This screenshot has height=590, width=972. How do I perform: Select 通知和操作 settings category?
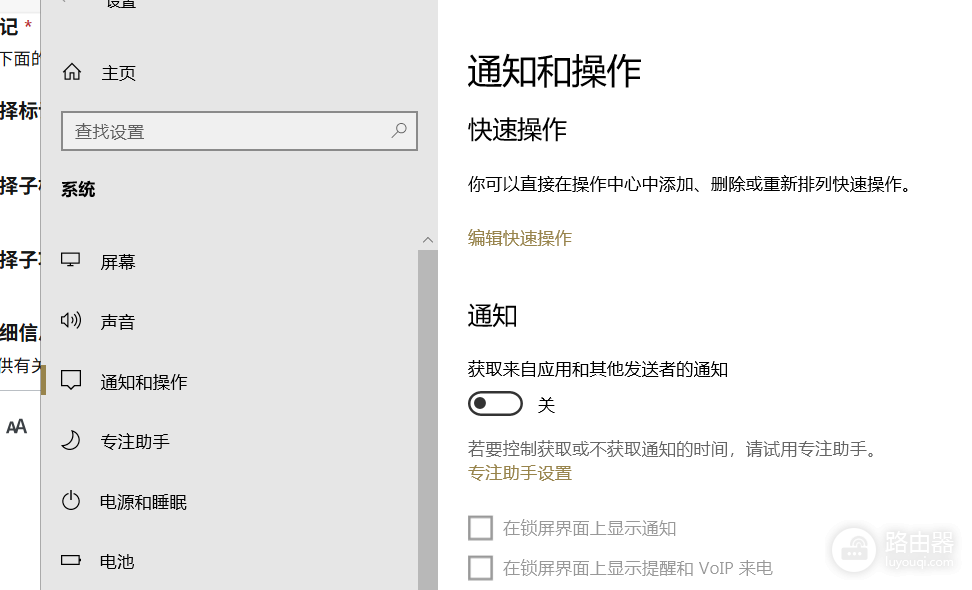(144, 382)
